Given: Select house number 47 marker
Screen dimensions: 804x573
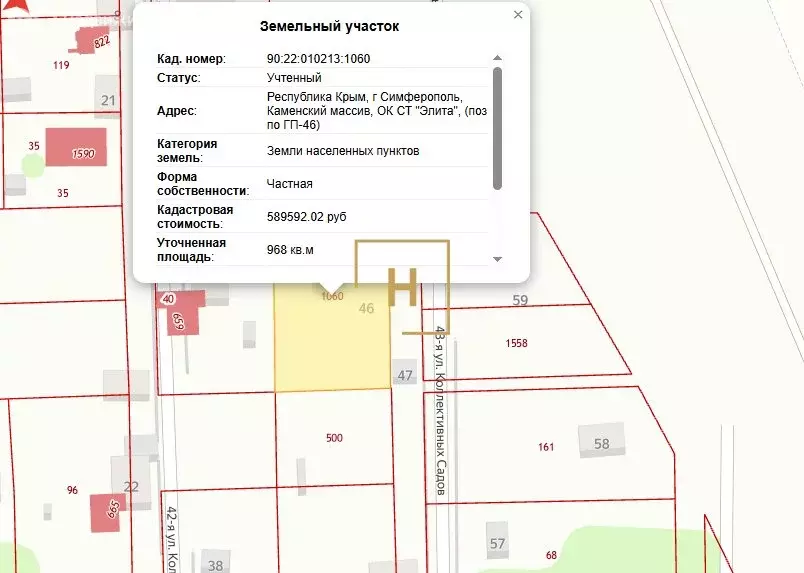Looking at the screenshot, I should click(x=405, y=375).
